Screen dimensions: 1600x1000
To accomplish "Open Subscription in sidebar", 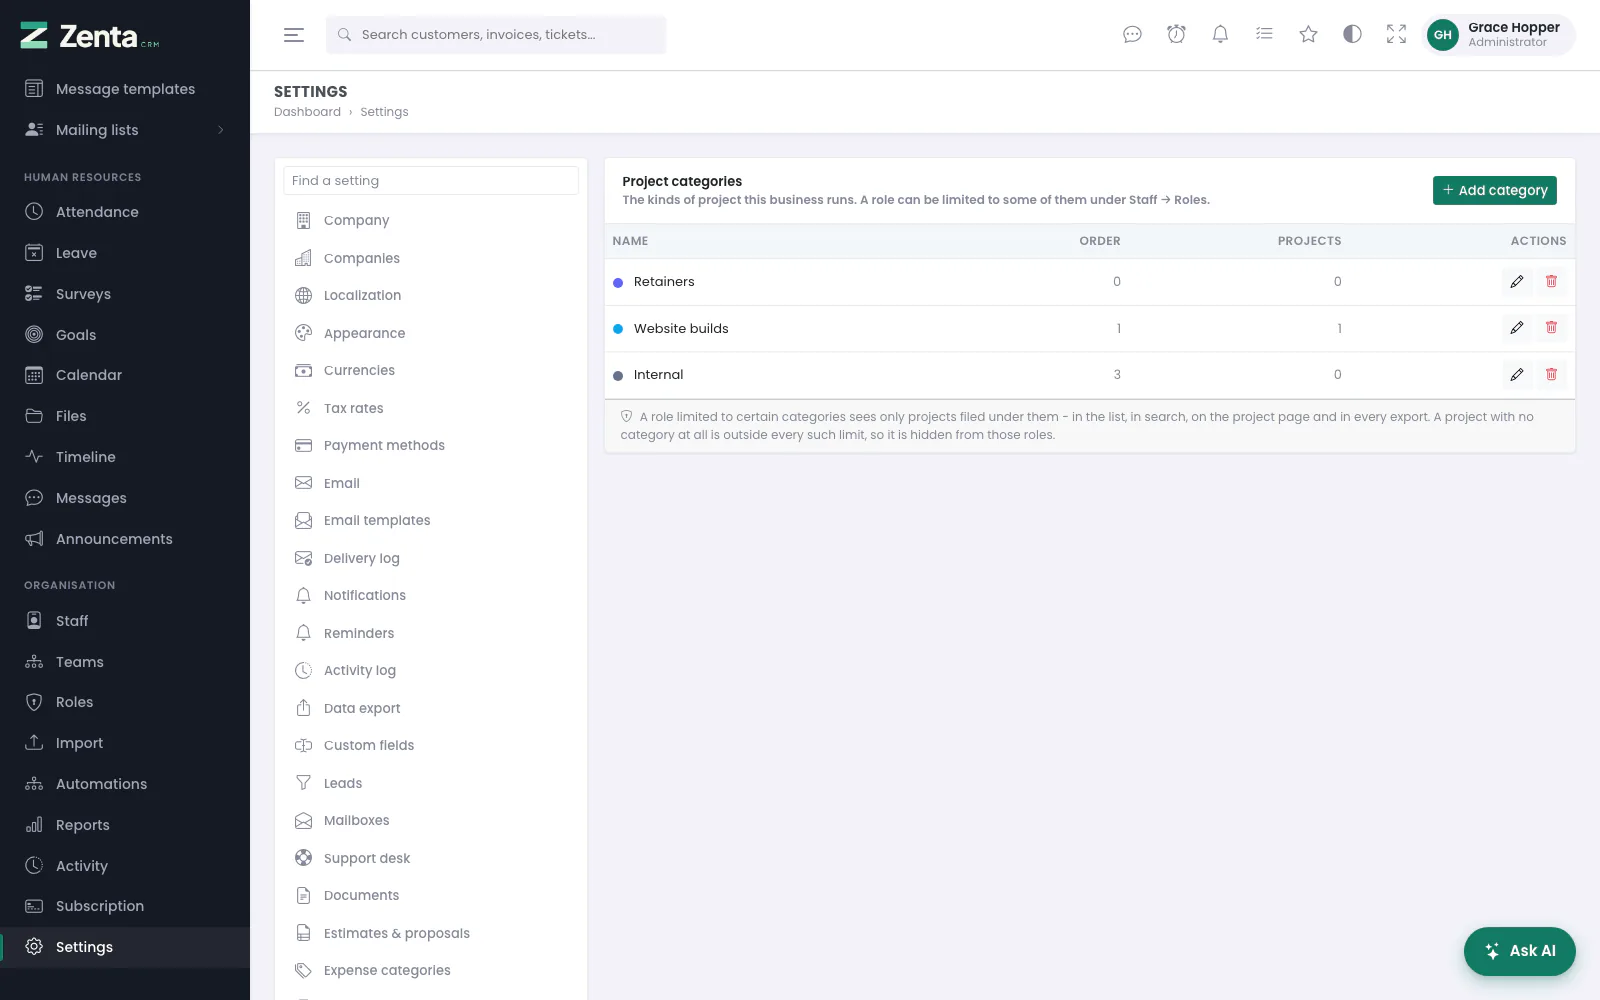I will click(125, 906).
